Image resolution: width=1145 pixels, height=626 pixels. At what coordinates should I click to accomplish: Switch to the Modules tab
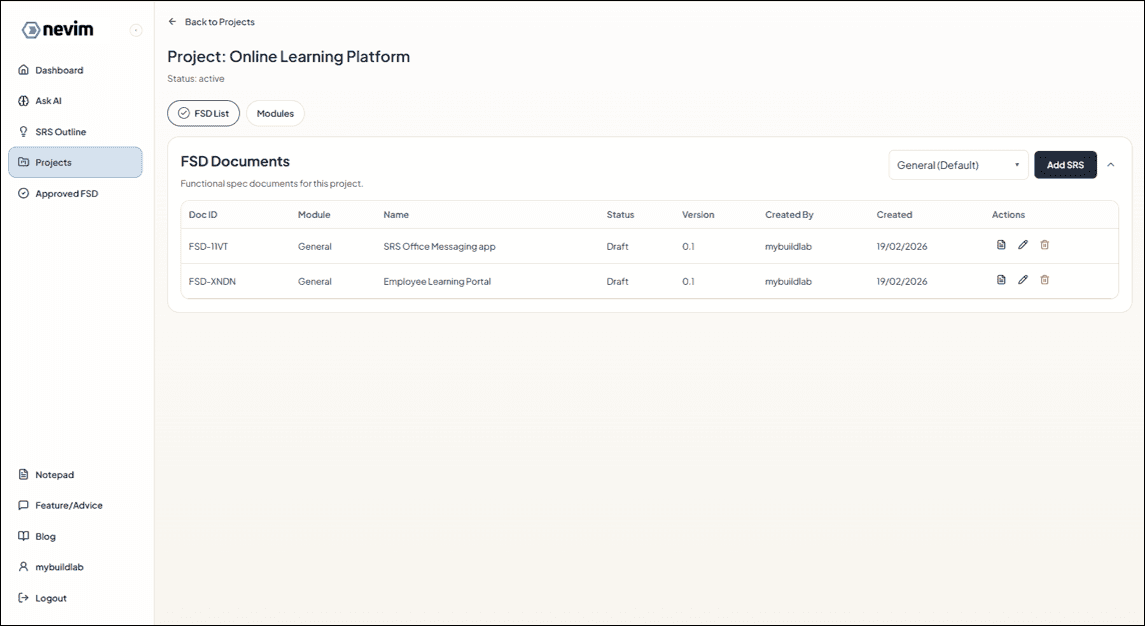[x=275, y=114]
